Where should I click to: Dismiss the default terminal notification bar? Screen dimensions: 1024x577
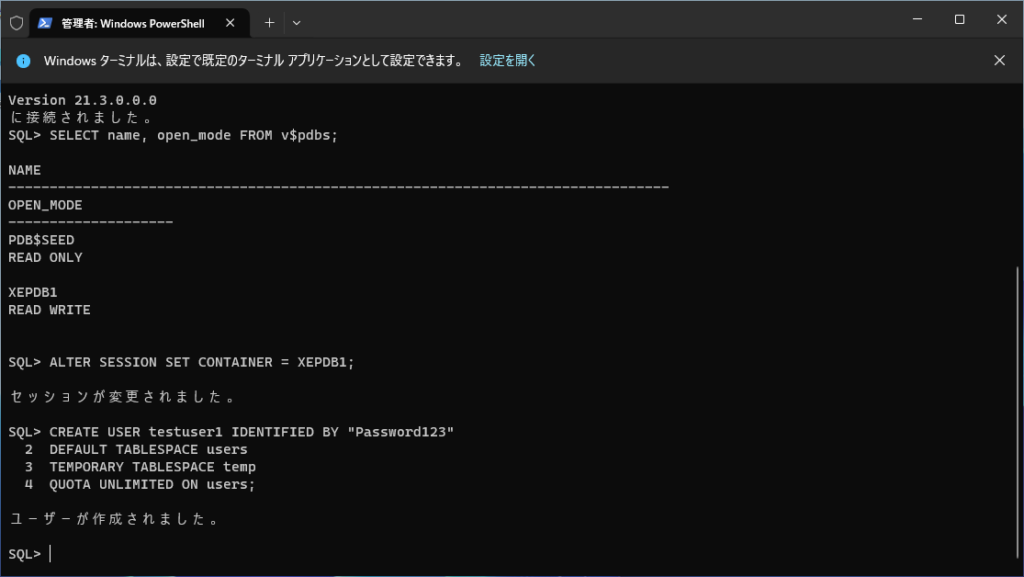click(x=999, y=60)
